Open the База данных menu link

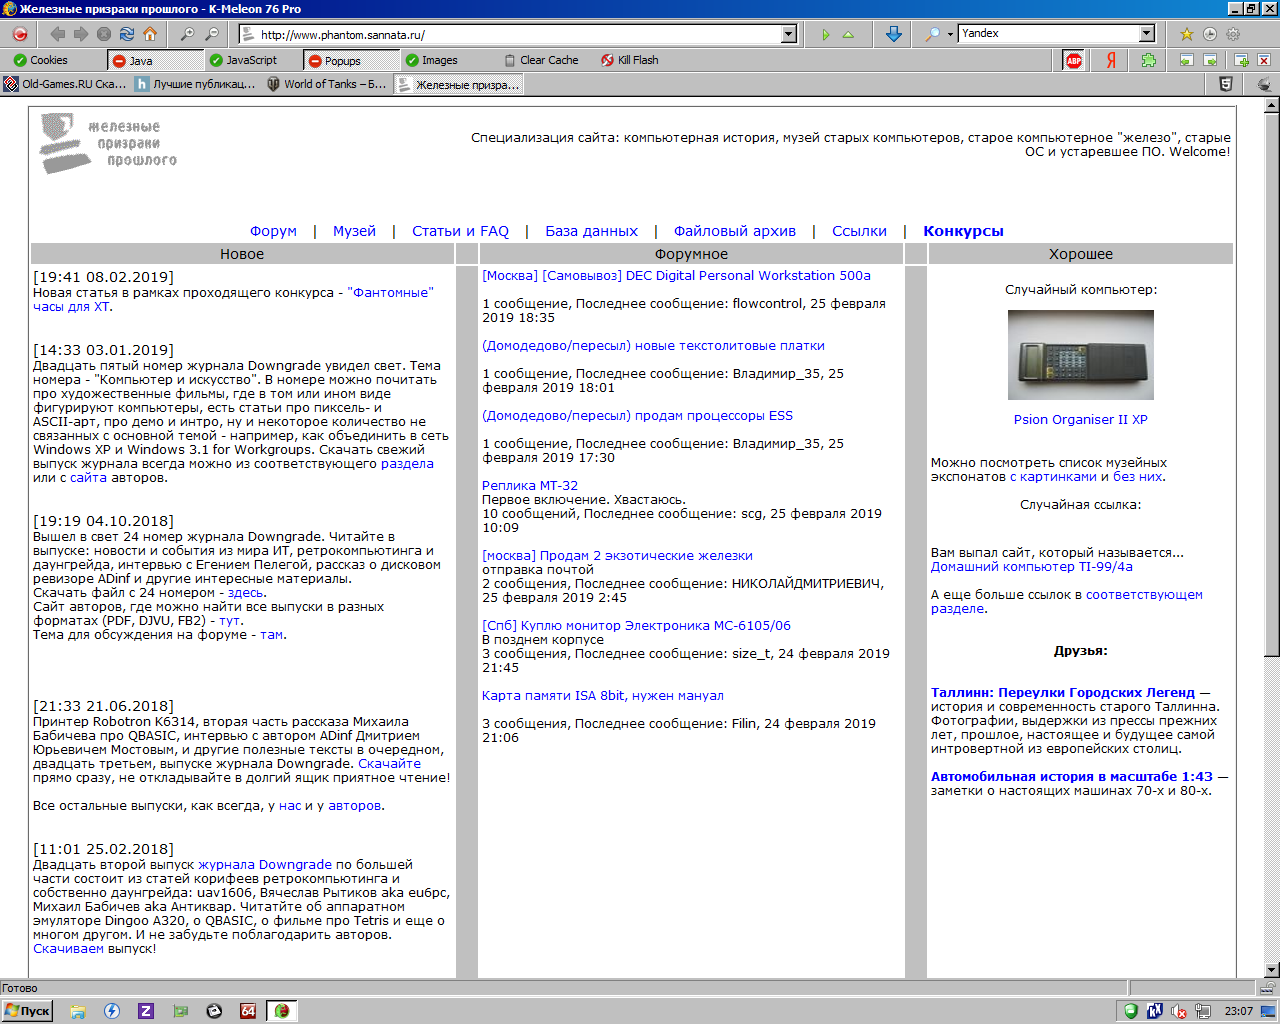(x=591, y=231)
